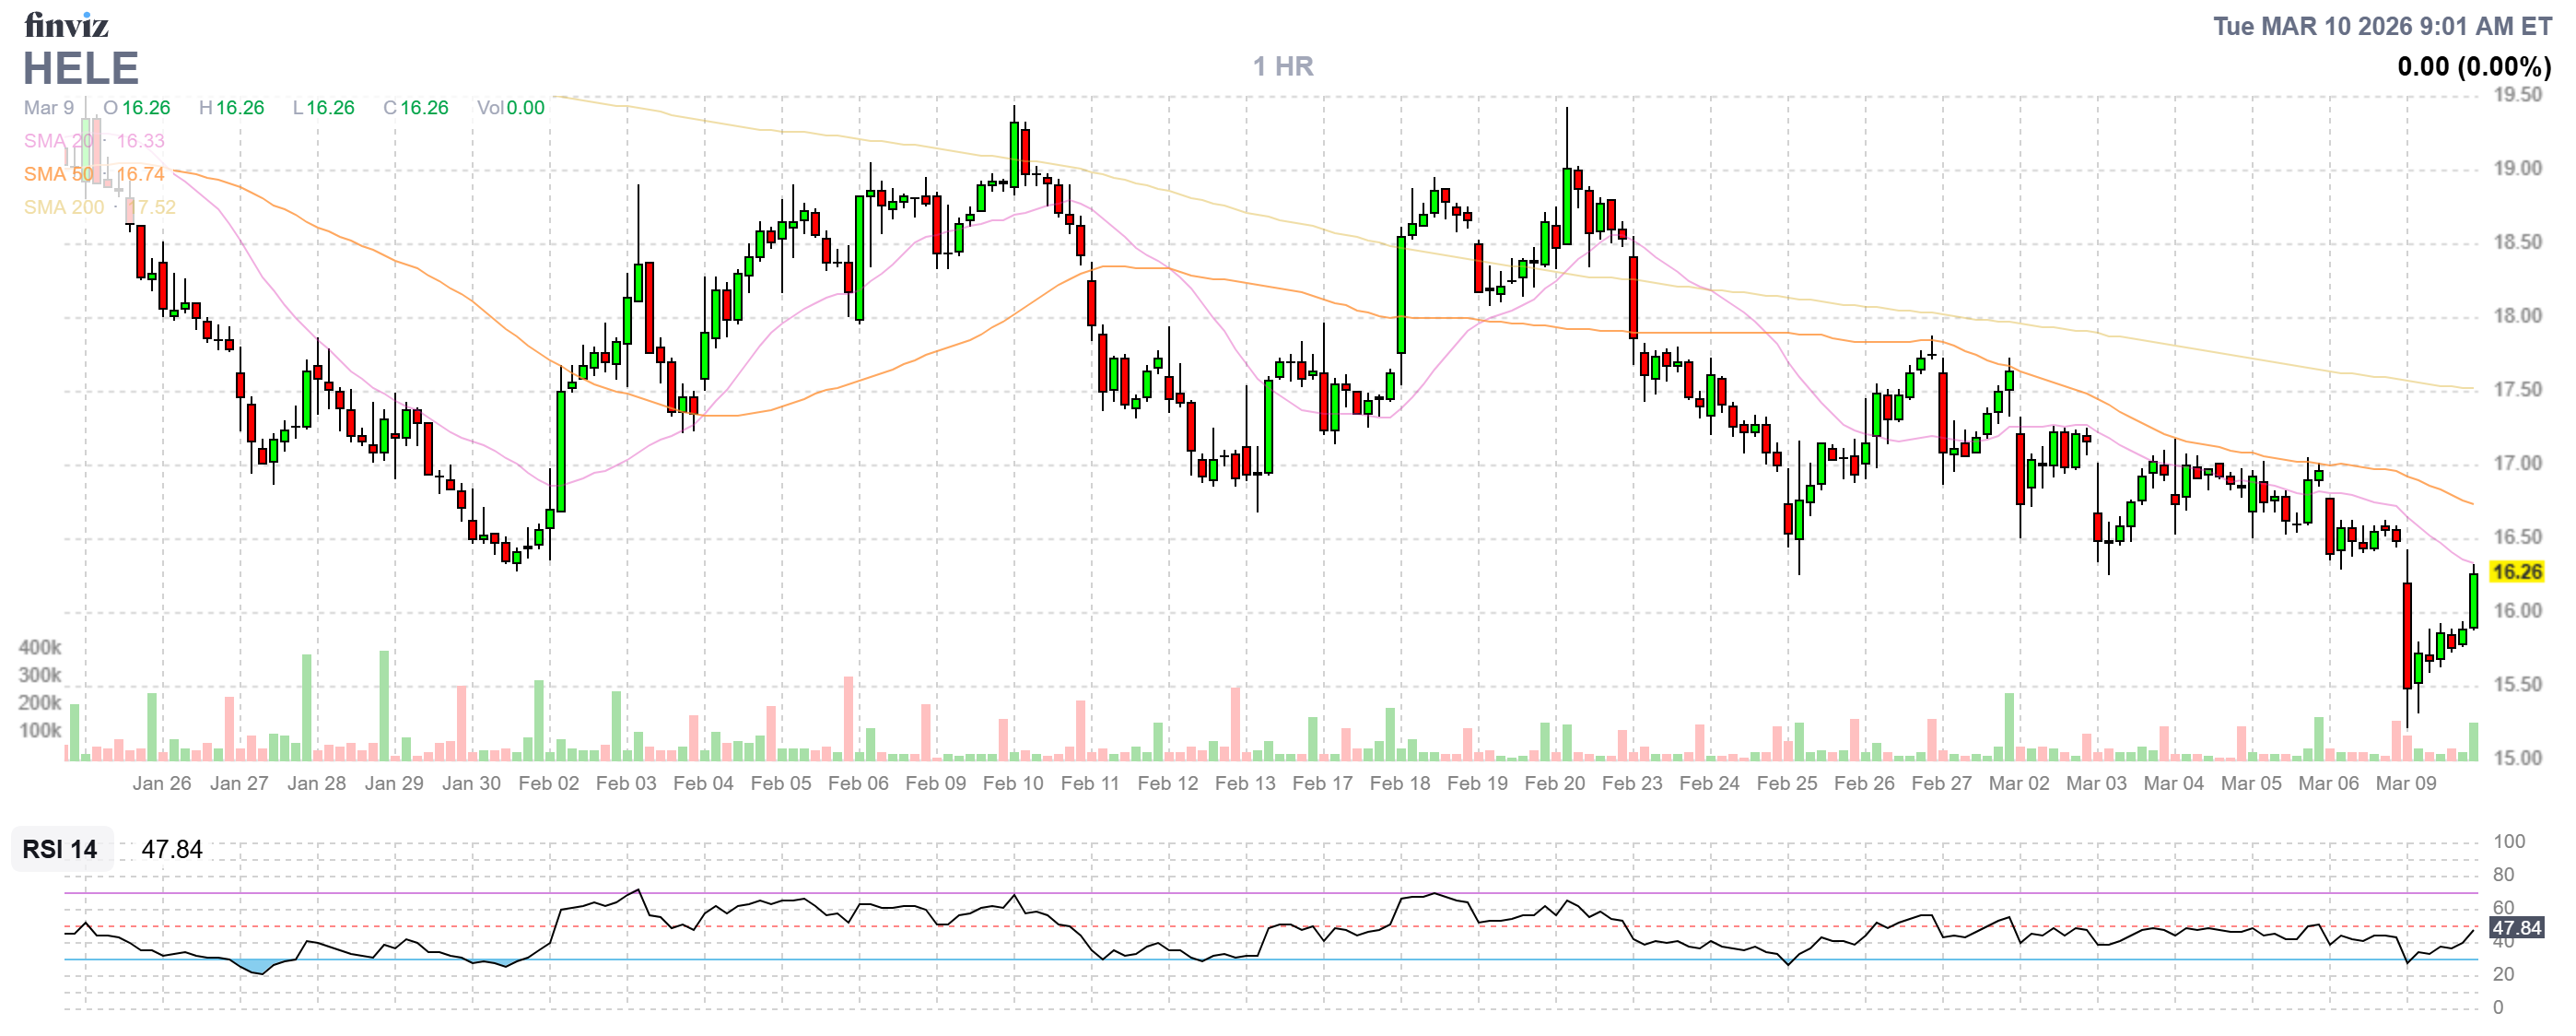Click the HELE ticker symbol
The width and height of the screenshot is (2576, 1036).
tap(81, 69)
